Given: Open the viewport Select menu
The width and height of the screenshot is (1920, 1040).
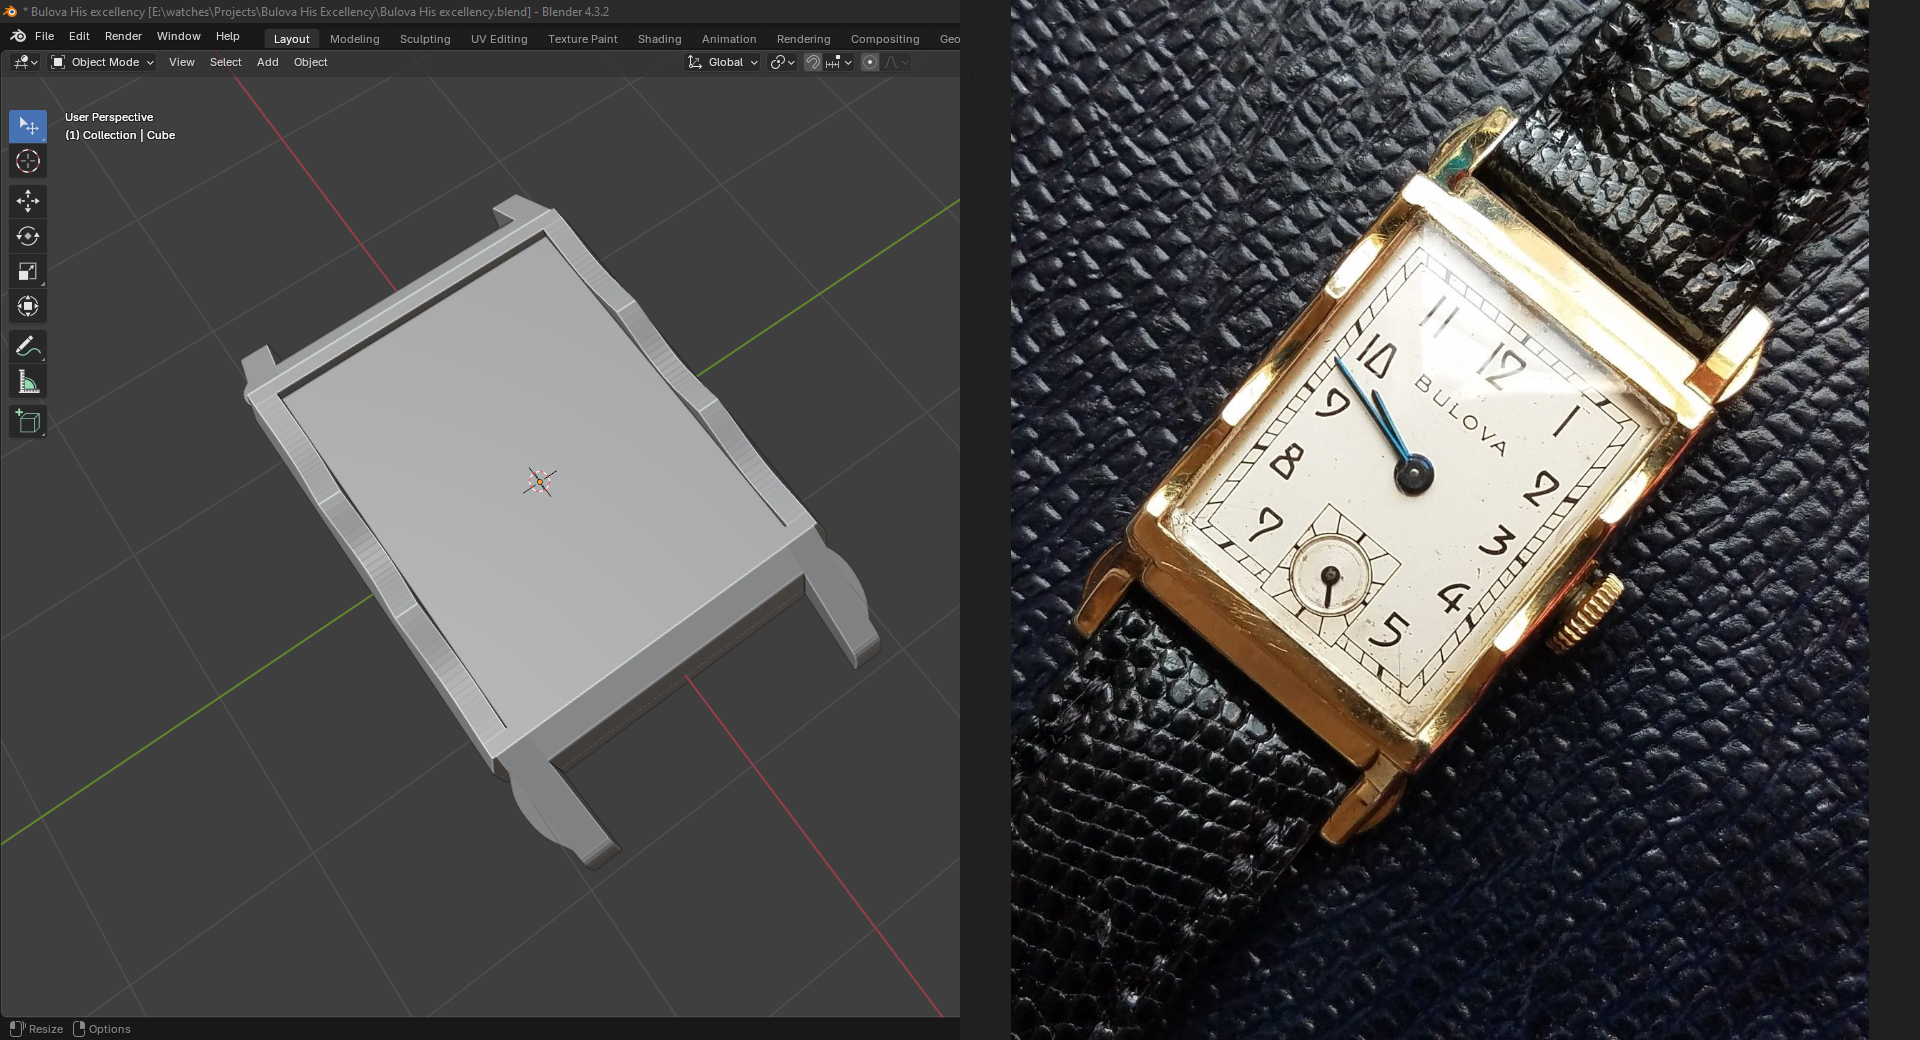Looking at the screenshot, I should [226, 62].
